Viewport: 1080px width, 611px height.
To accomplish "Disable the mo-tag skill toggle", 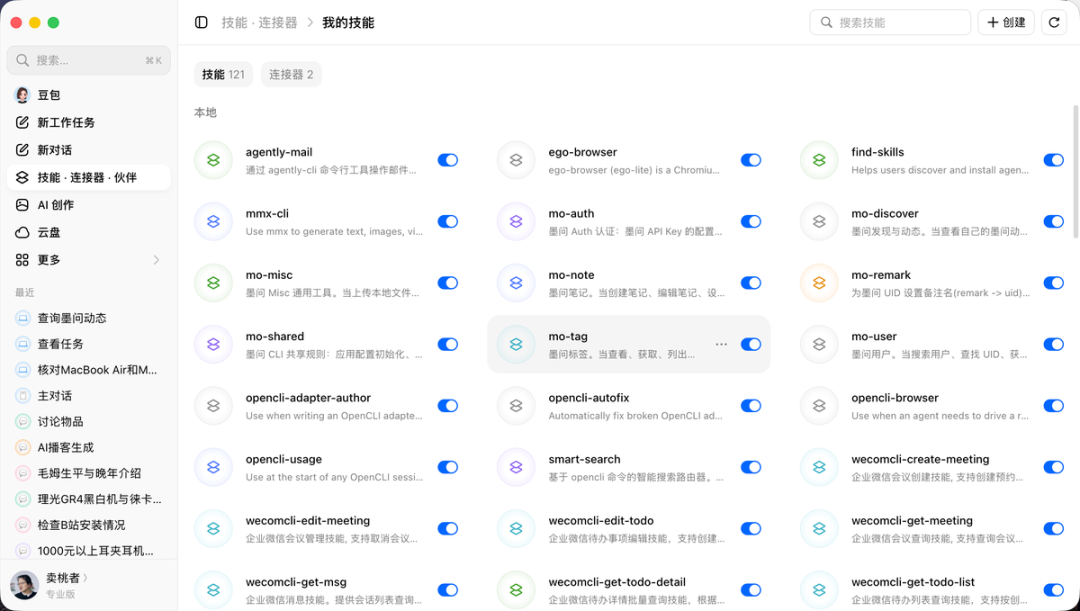I will tap(751, 344).
